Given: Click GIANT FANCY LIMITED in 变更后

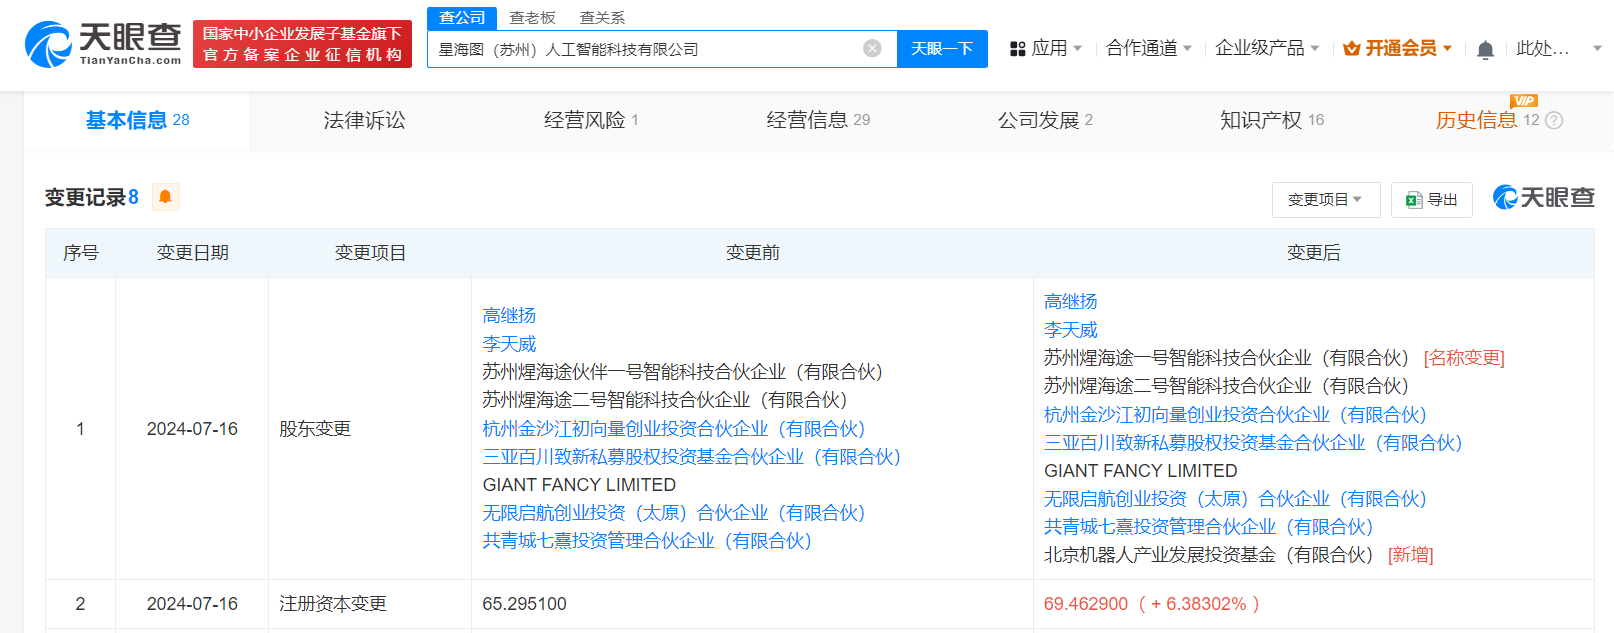Looking at the screenshot, I should coord(1141,471).
